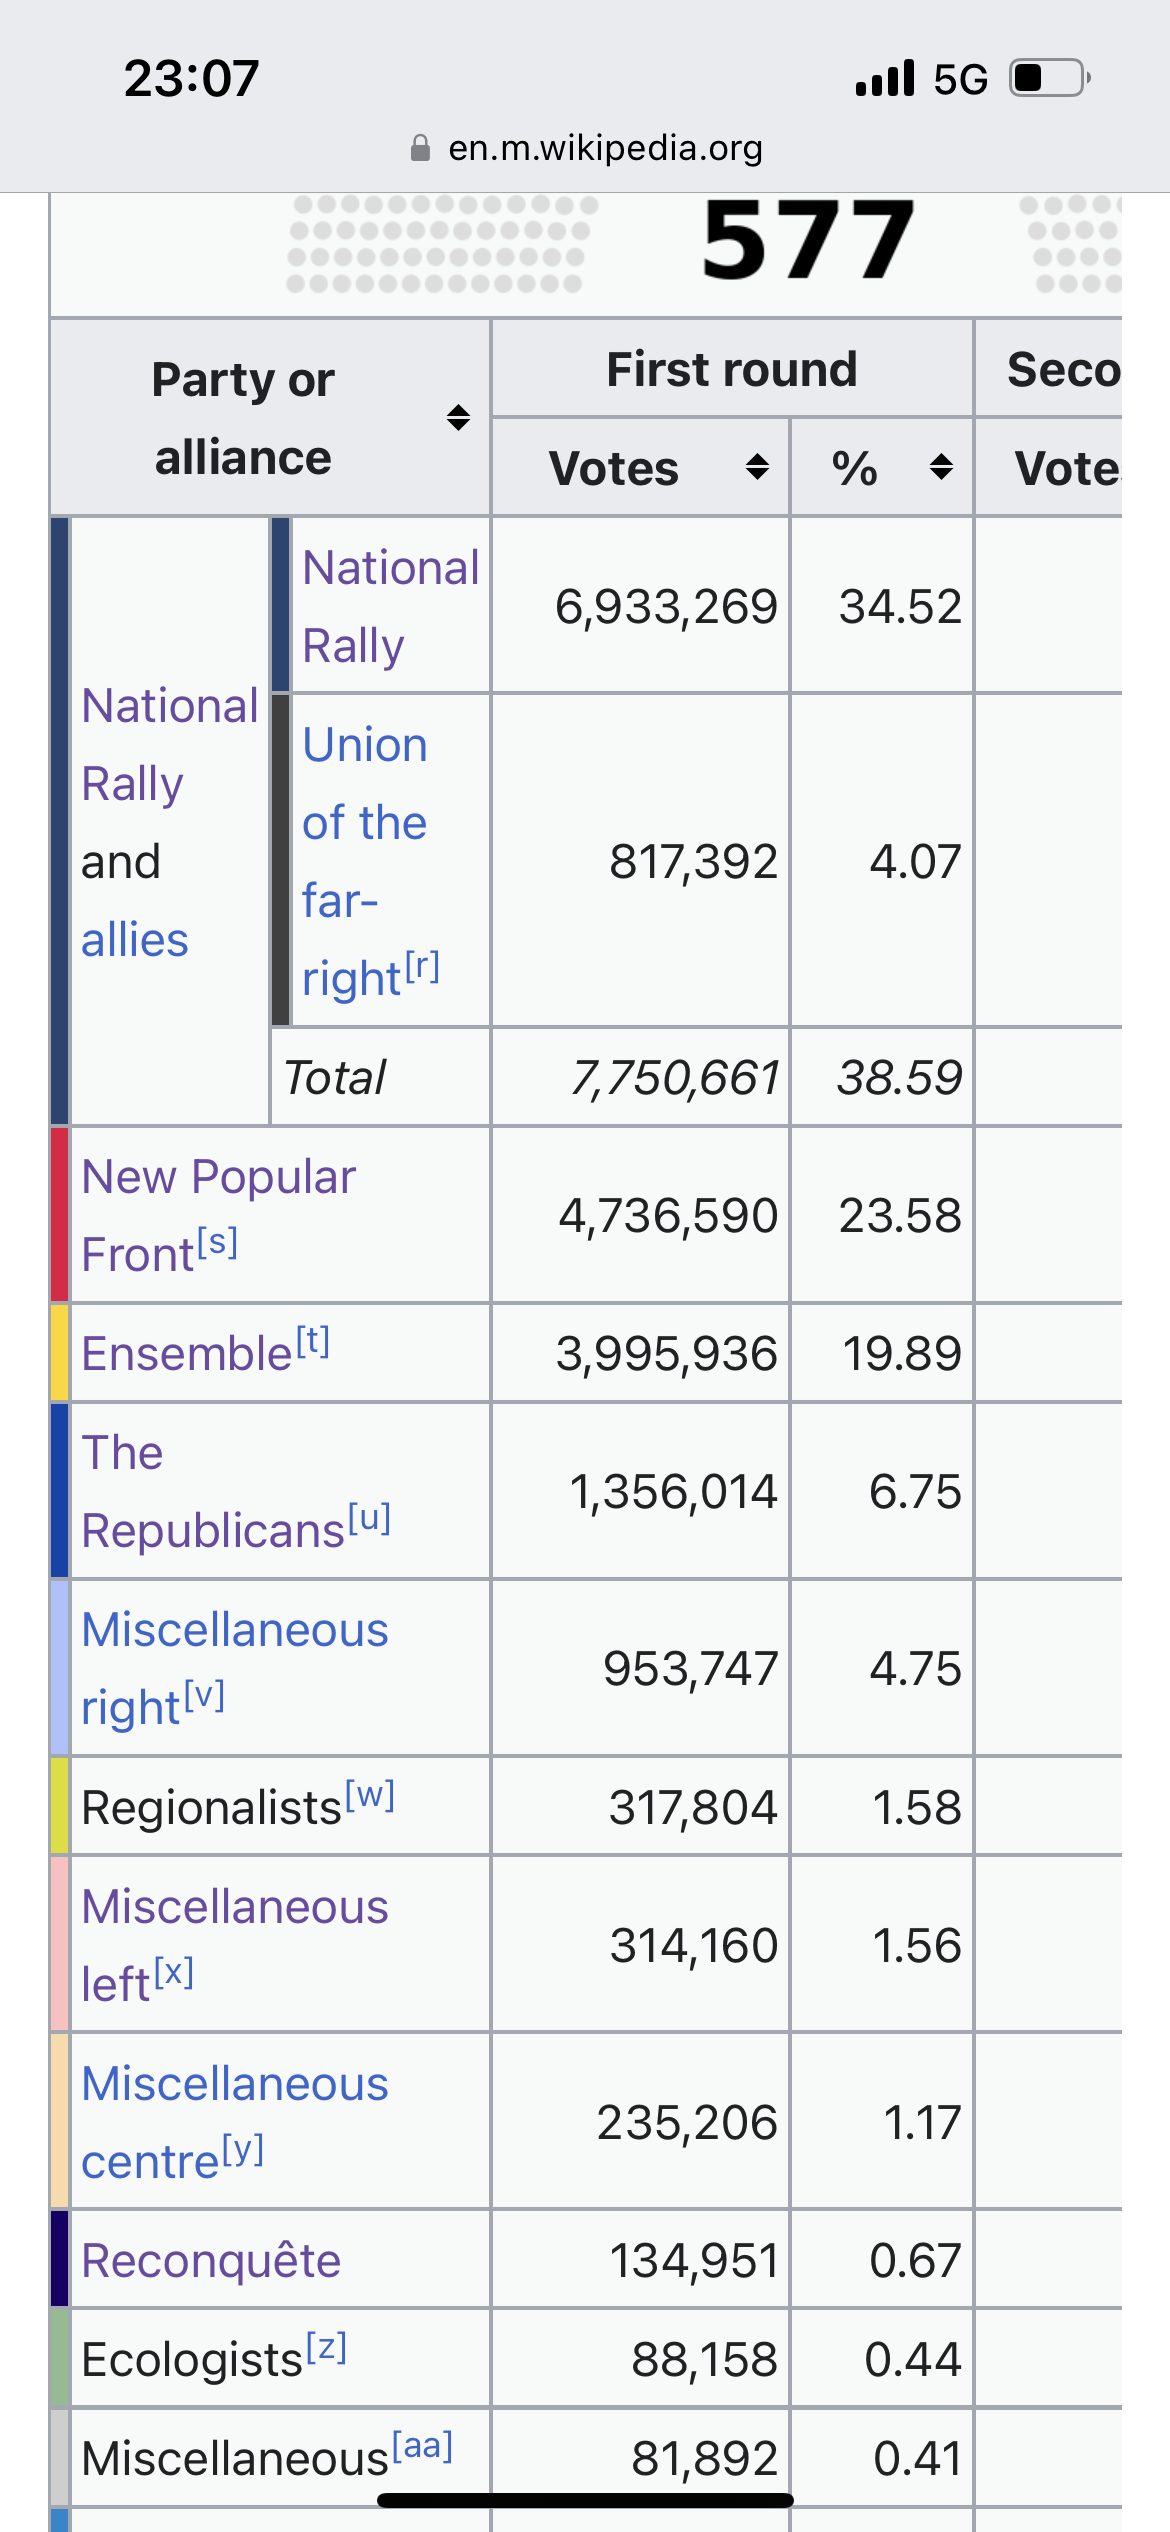The height and width of the screenshot is (2532, 1170).
Task: Open The Republicans link
Action: pyautogui.click(x=213, y=1492)
